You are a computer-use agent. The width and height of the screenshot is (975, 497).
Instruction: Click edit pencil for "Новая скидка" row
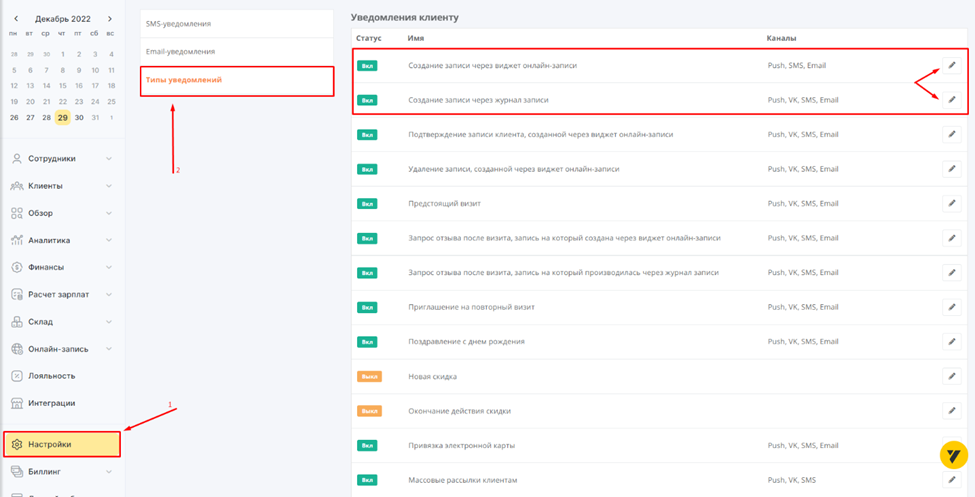pos(951,377)
